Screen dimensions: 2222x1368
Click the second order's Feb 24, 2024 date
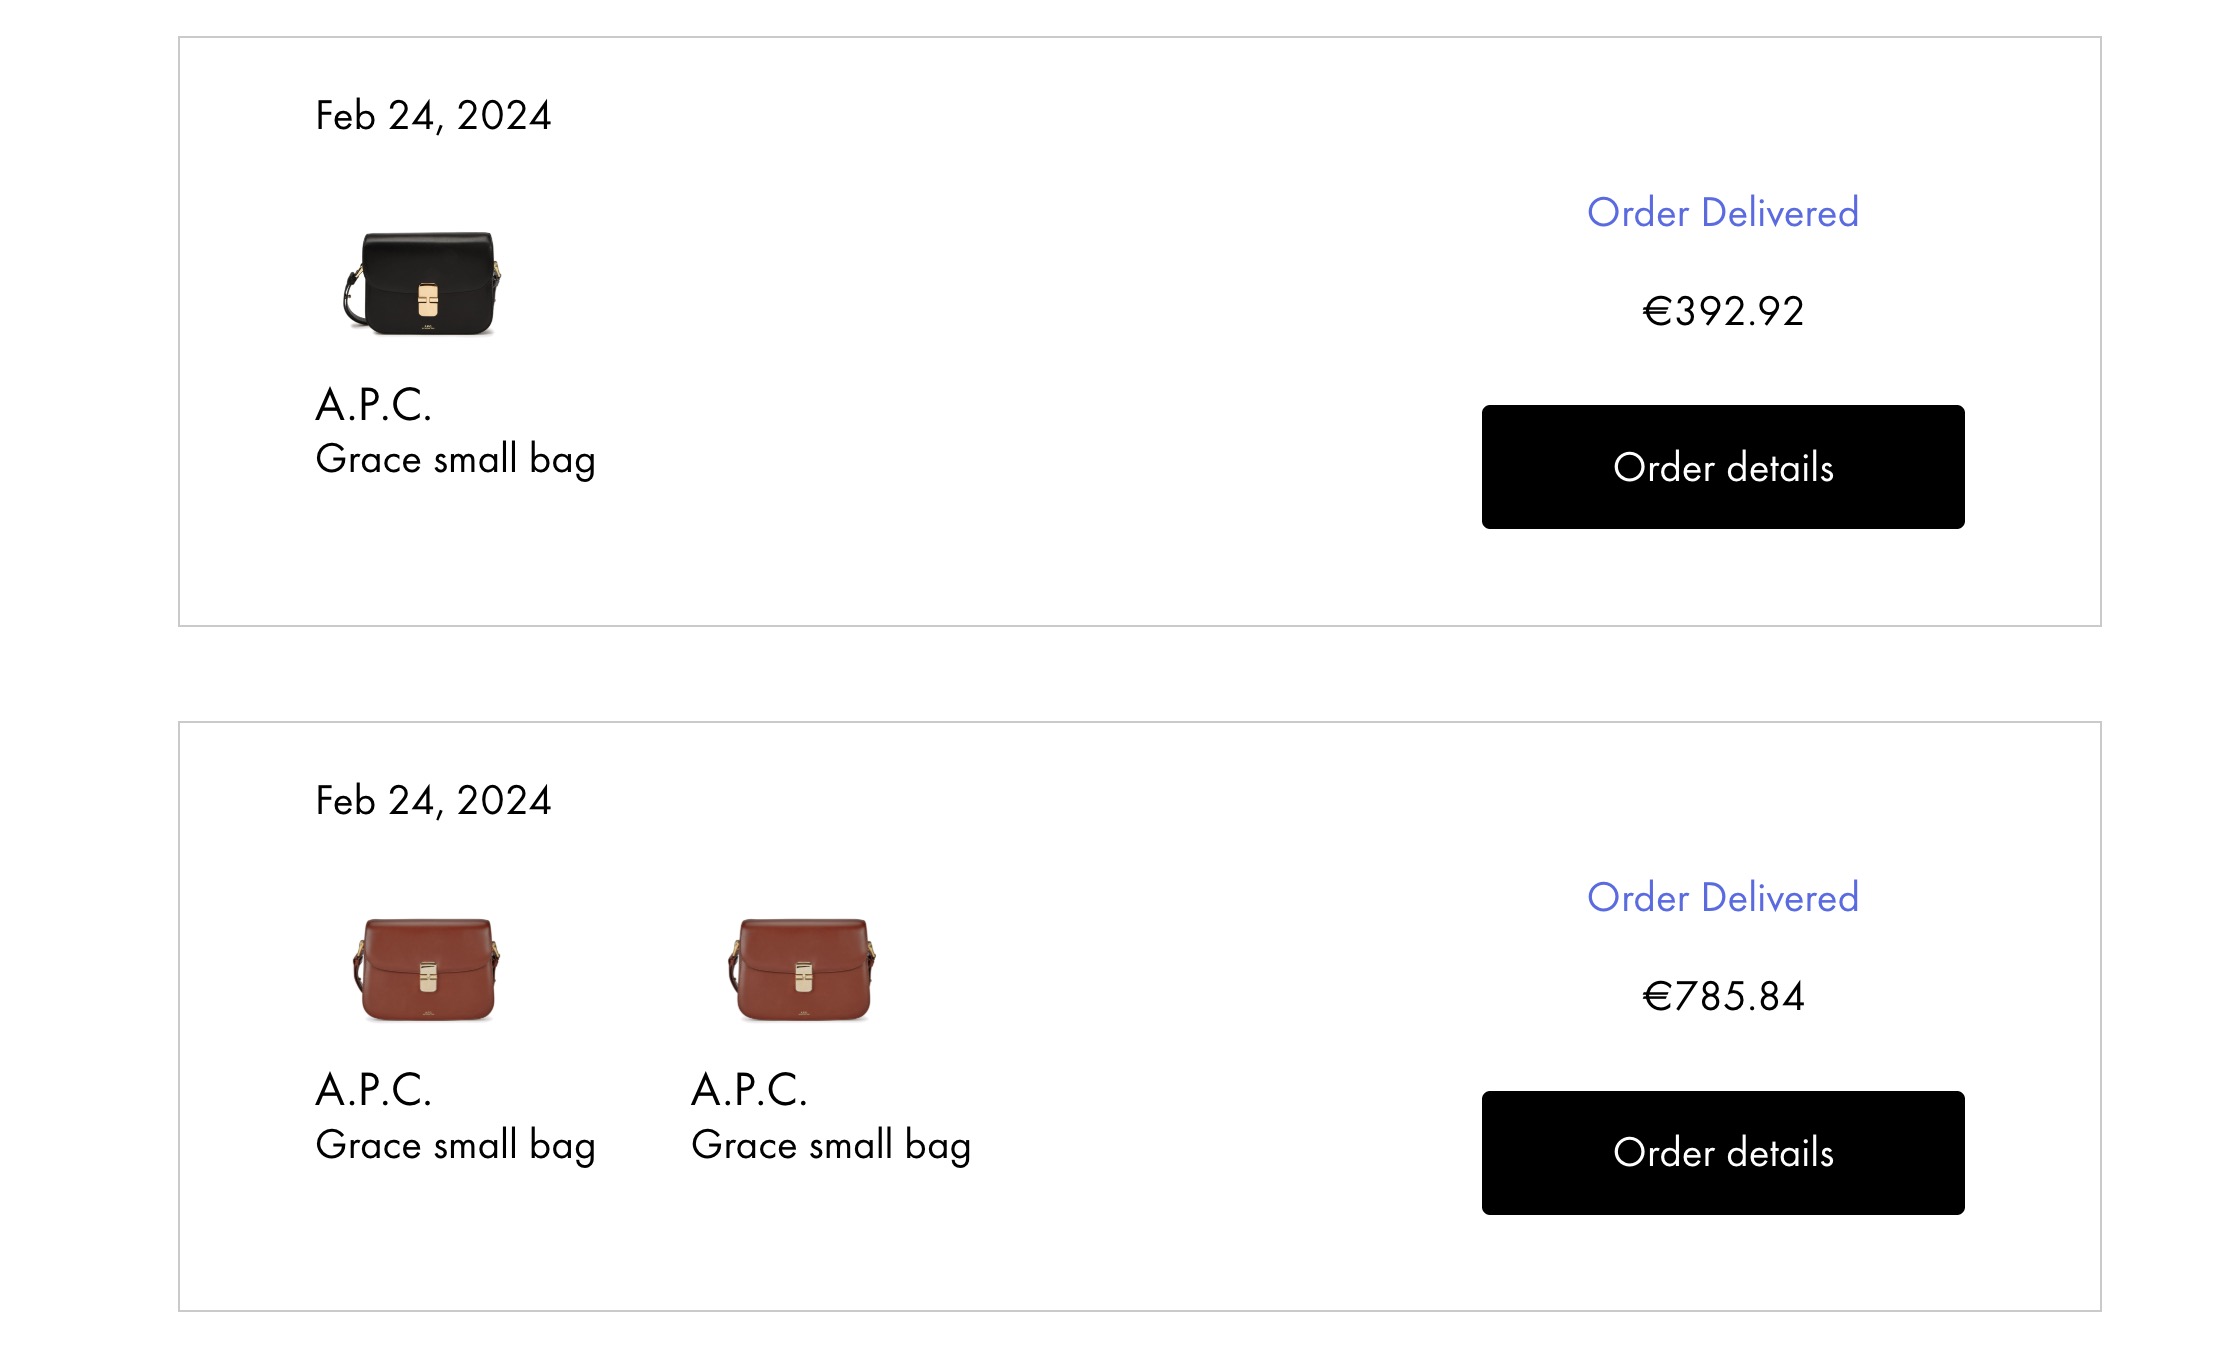point(433,801)
